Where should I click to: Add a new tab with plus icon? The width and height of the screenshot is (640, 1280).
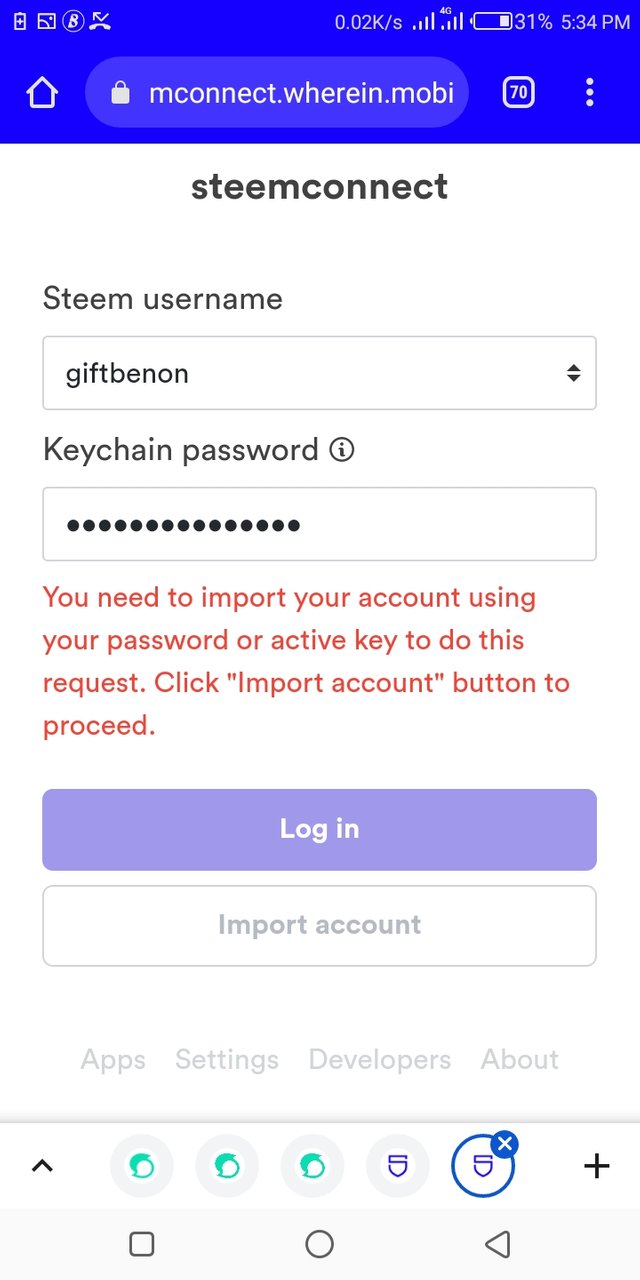pos(597,1165)
